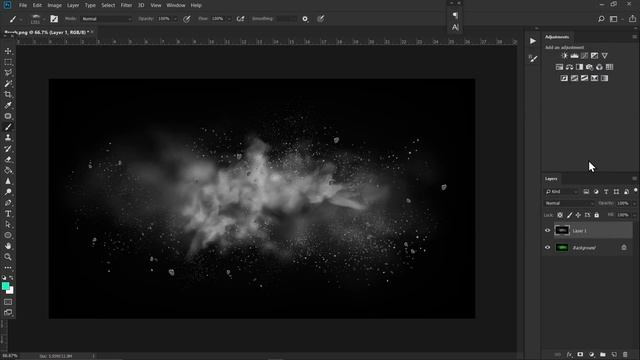Open the layer blend mode dropdown
640x360 pixels.
[569, 203]
